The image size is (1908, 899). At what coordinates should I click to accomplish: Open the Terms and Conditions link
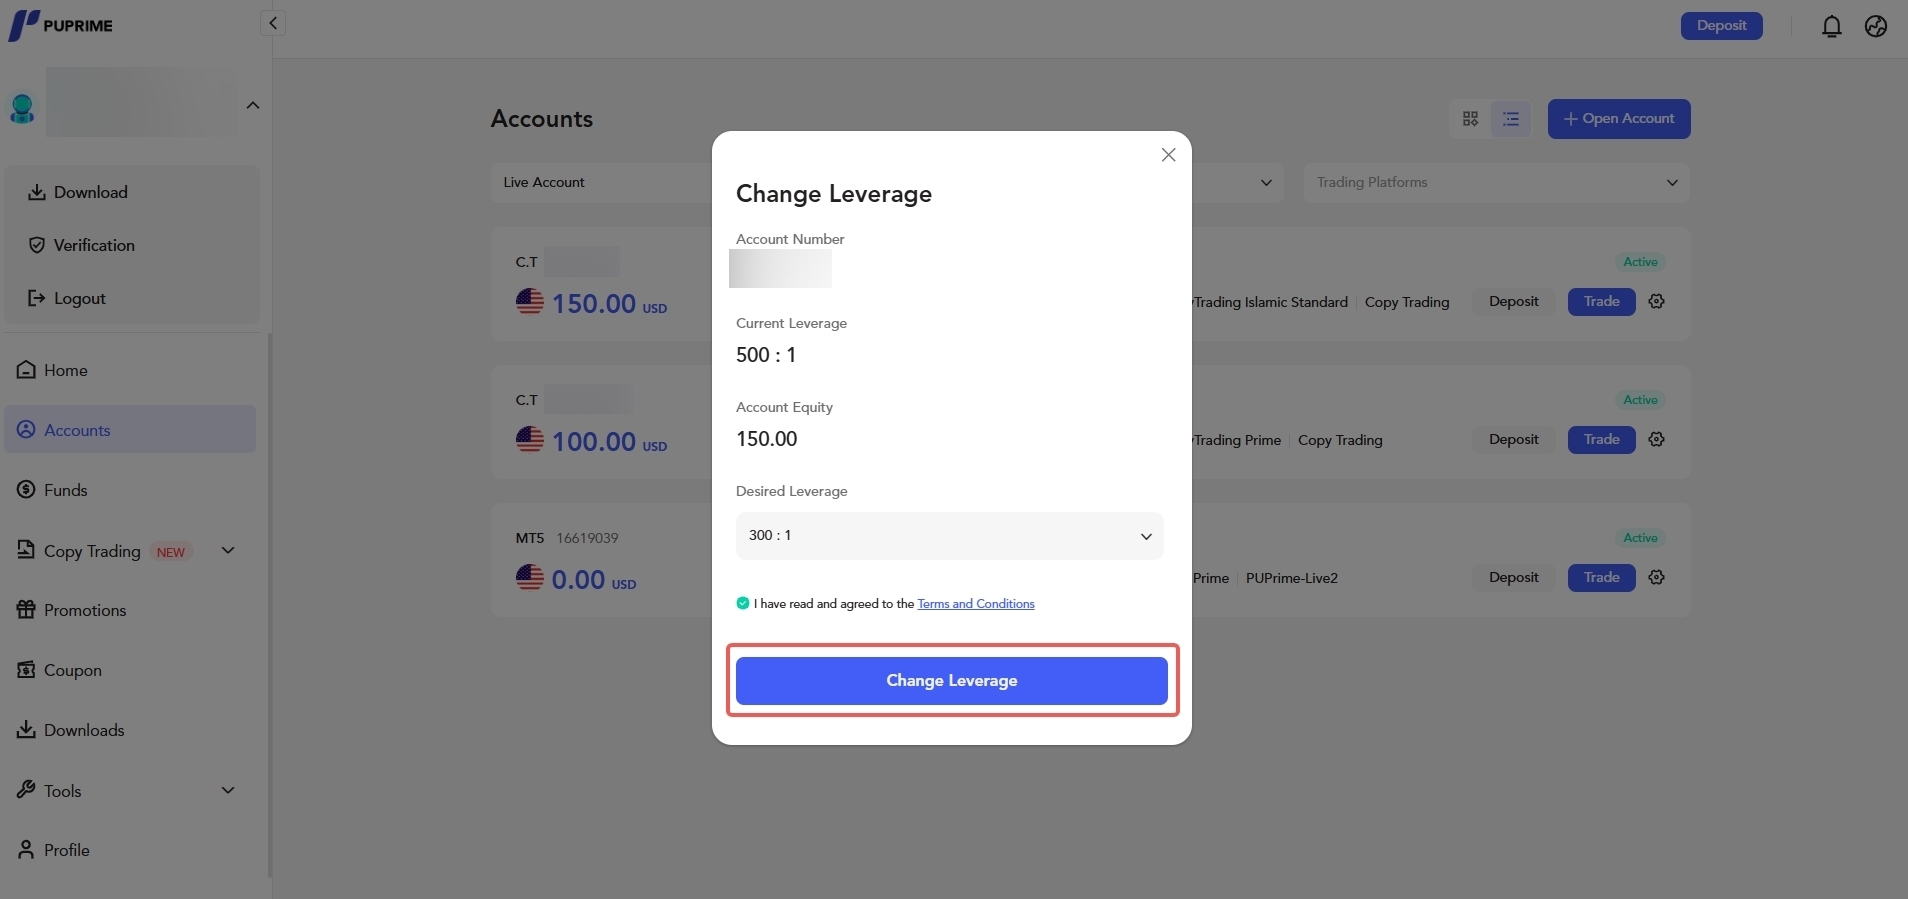click(x=976, y=604)
